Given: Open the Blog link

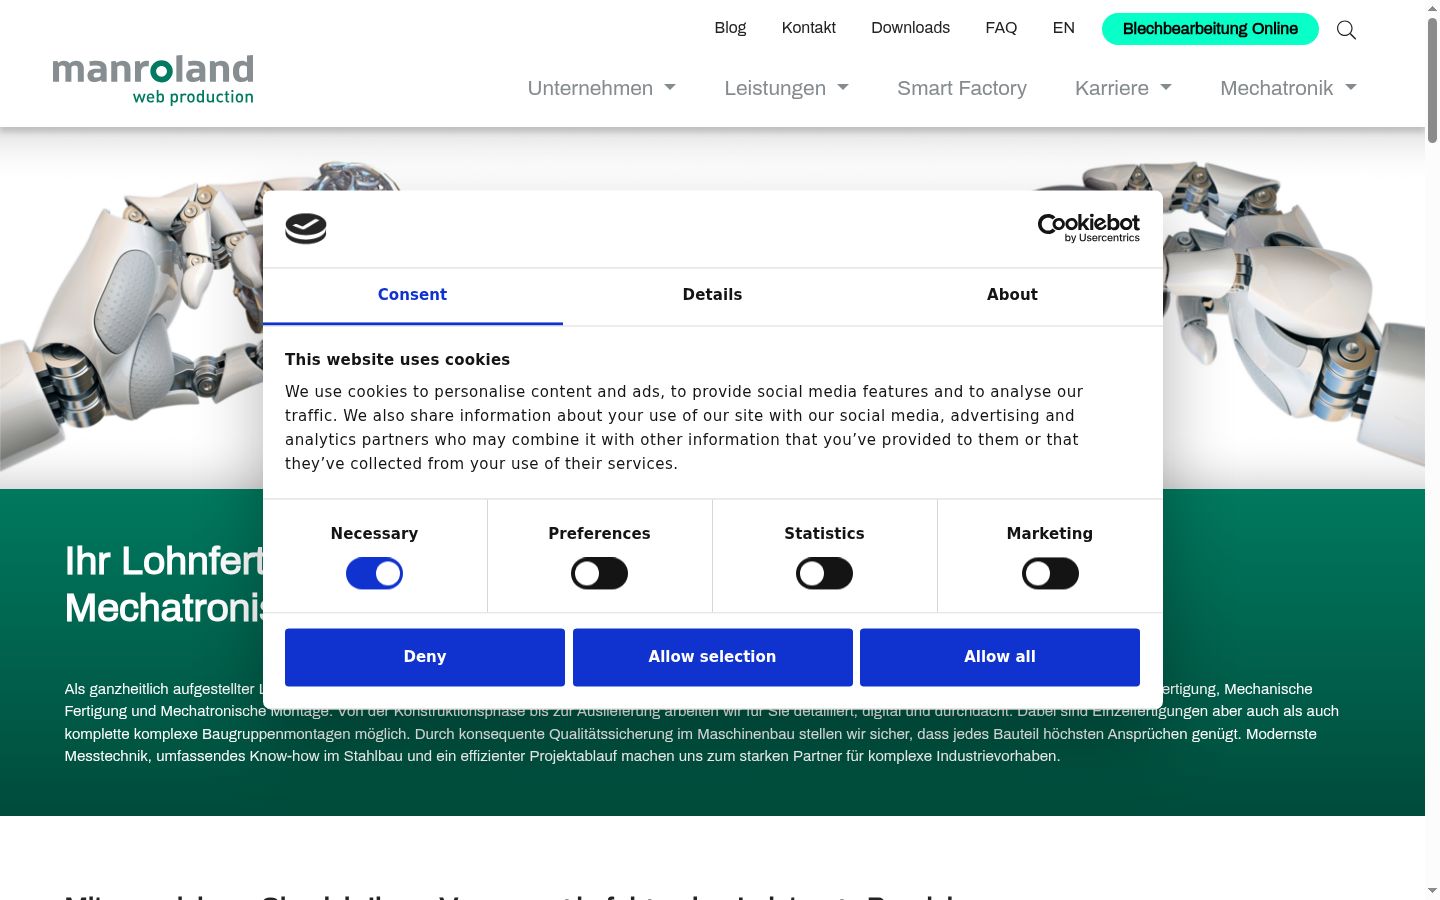Looking at the screenshot, I should point(730,28).
